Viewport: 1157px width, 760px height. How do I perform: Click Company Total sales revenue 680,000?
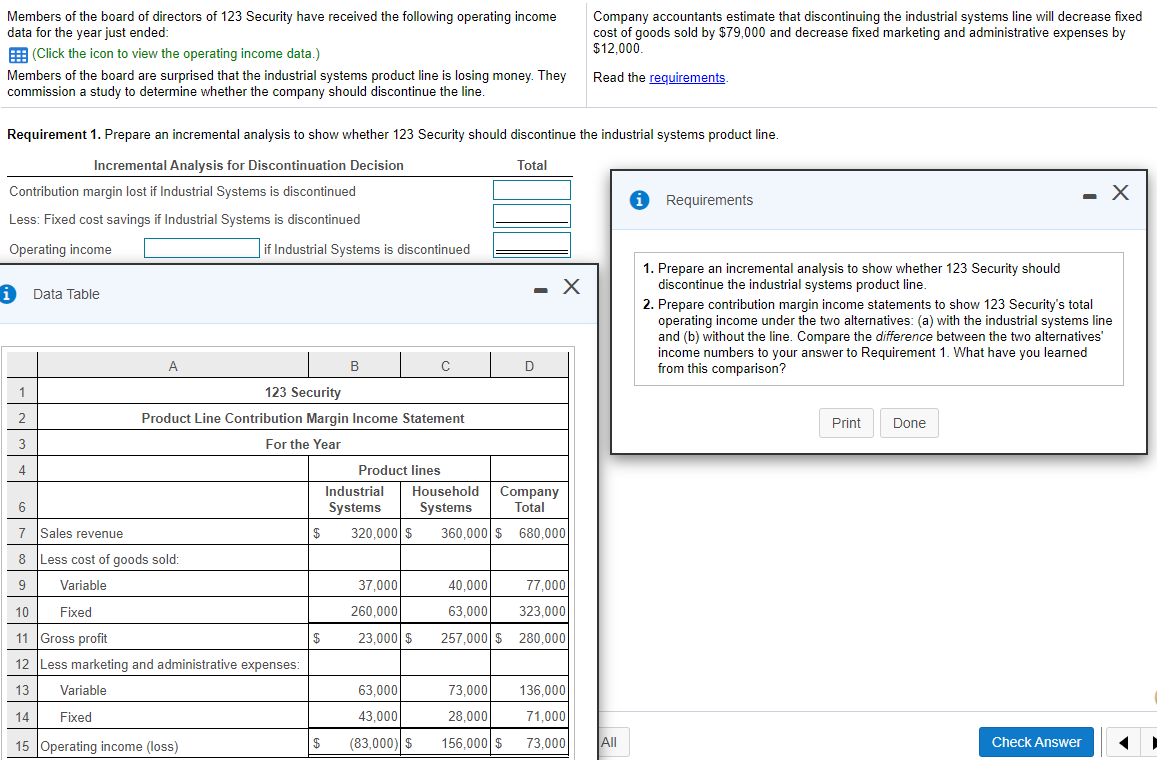click(542, 533)
